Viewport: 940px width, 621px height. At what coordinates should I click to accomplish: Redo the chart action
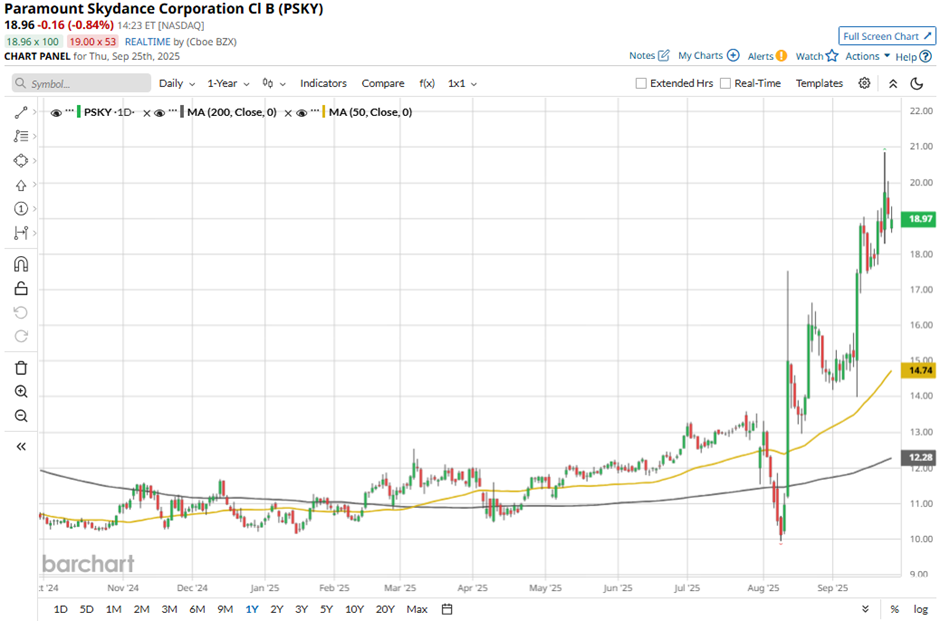tap(21, 336)
